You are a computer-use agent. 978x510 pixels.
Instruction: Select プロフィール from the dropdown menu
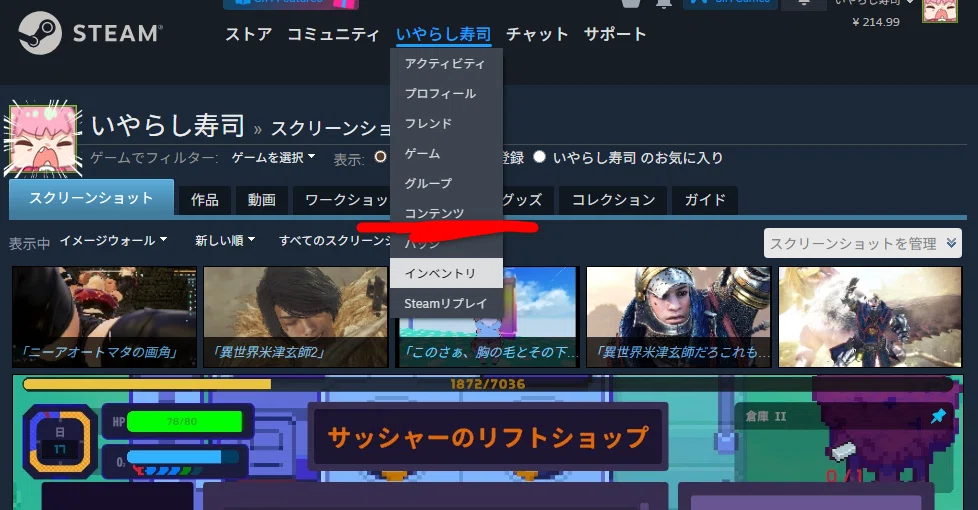[446, 94]
